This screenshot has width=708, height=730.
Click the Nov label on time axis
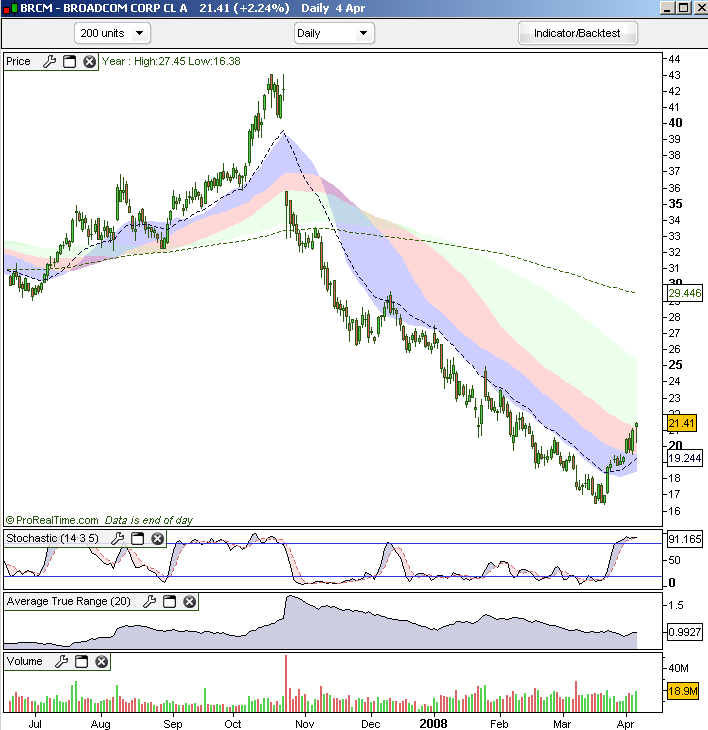(304, 724)
